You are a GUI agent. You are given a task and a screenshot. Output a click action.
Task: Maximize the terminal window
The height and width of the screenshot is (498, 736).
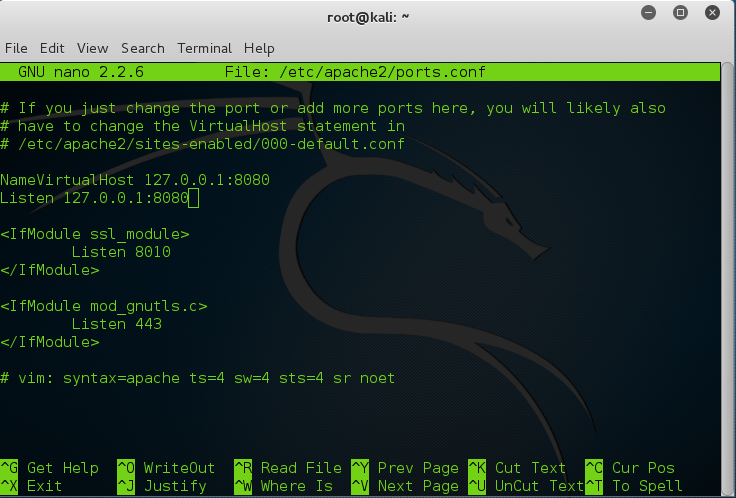680,14
